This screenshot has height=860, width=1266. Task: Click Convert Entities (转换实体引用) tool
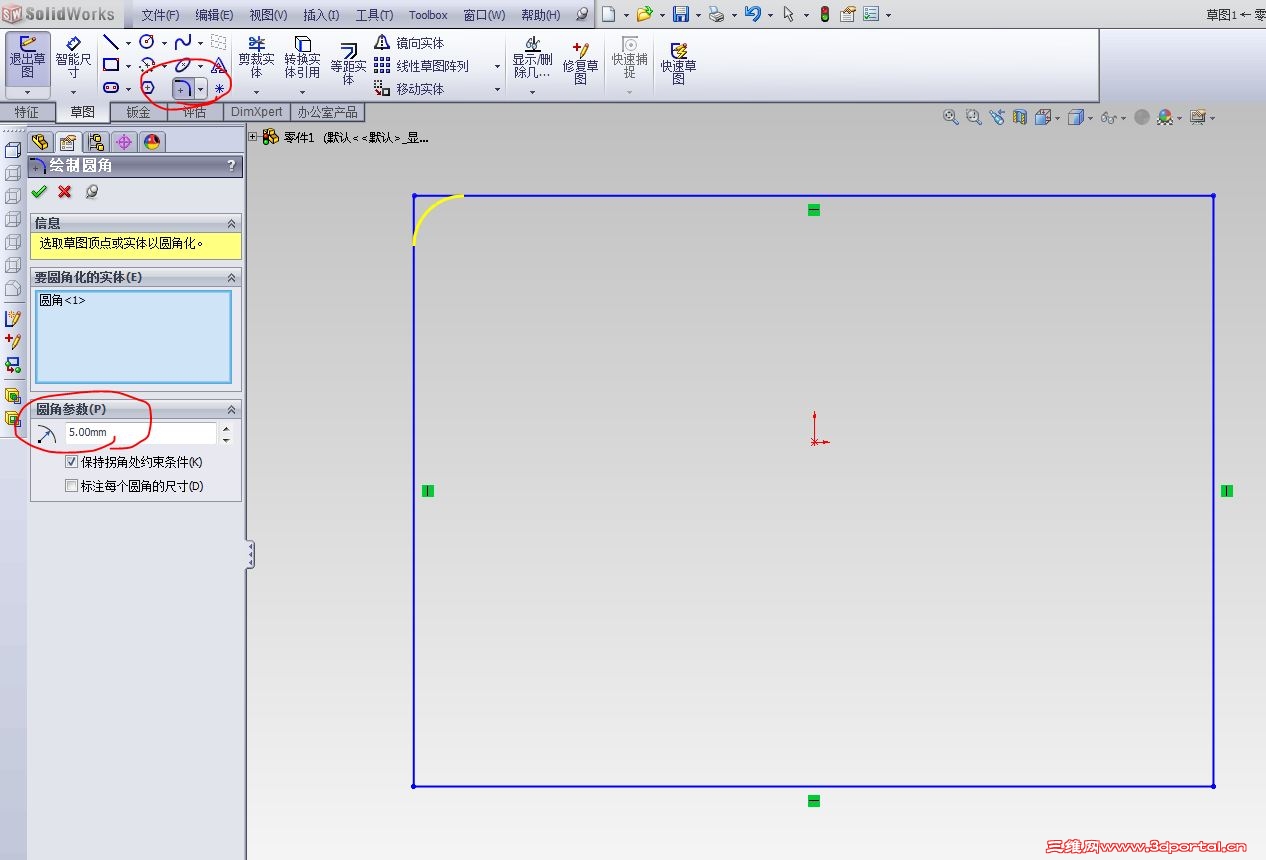(x=302, y=58)
